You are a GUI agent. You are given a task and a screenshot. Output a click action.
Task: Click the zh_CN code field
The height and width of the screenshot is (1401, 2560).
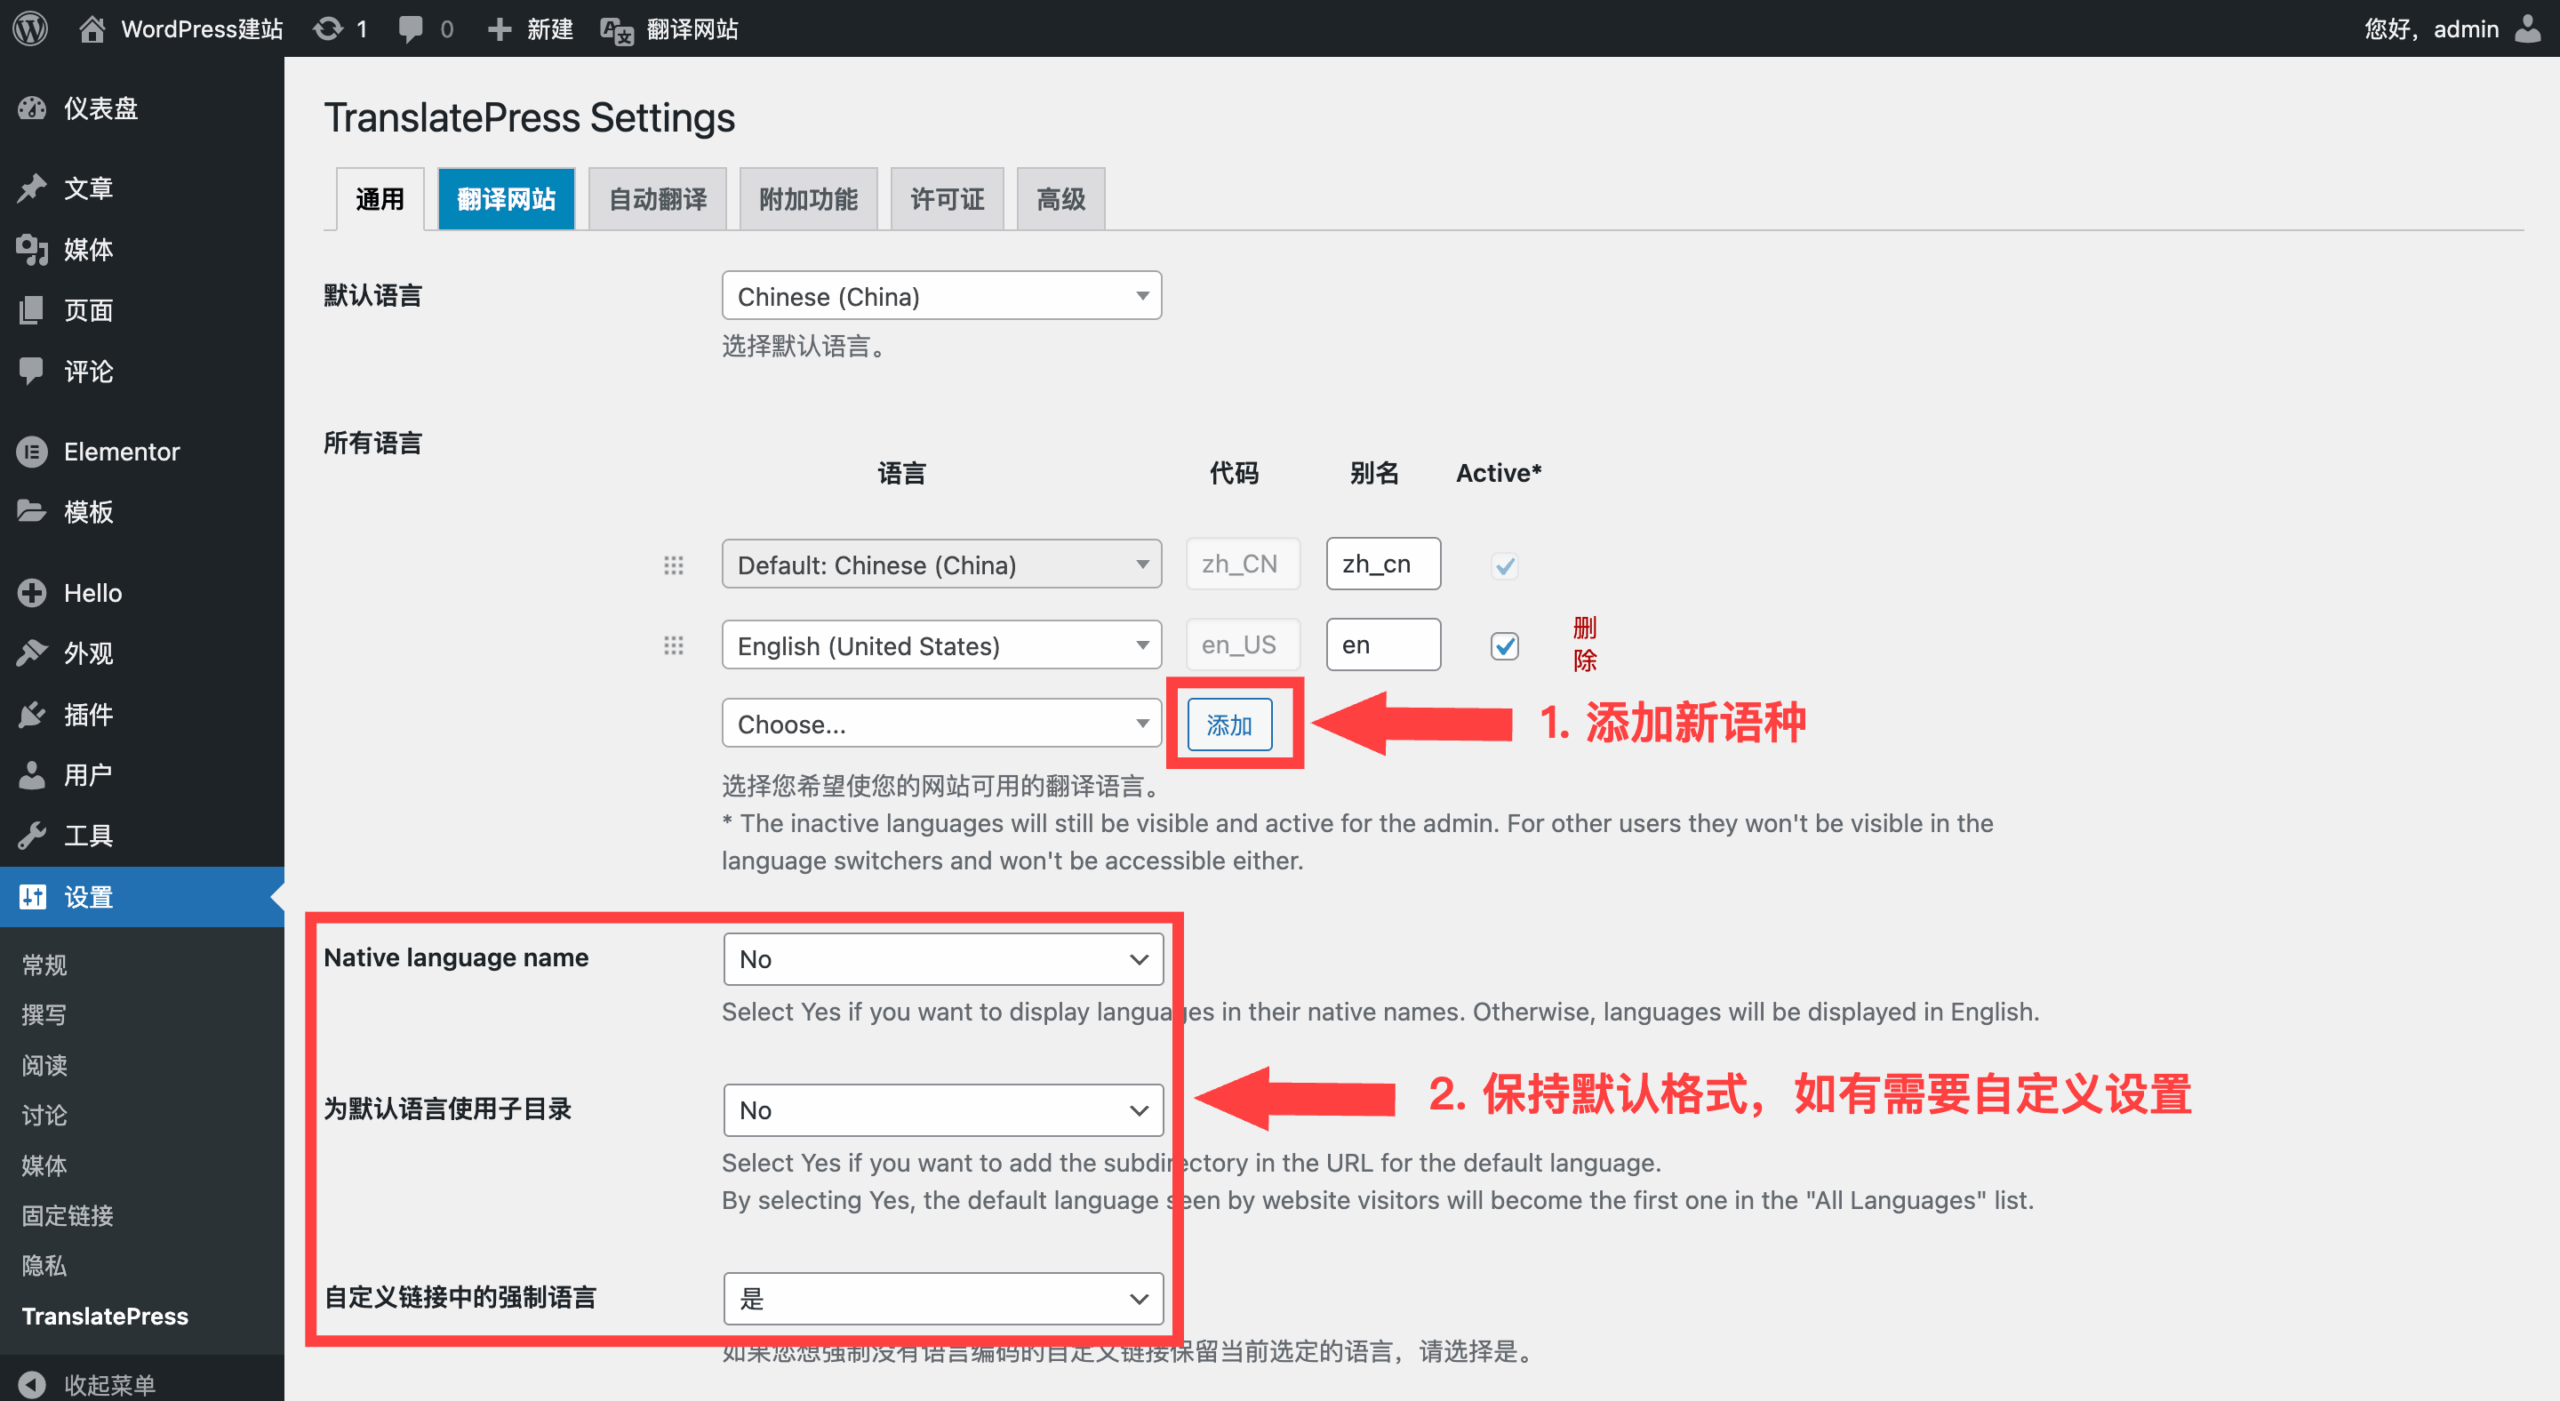(x=1242, y=564)
